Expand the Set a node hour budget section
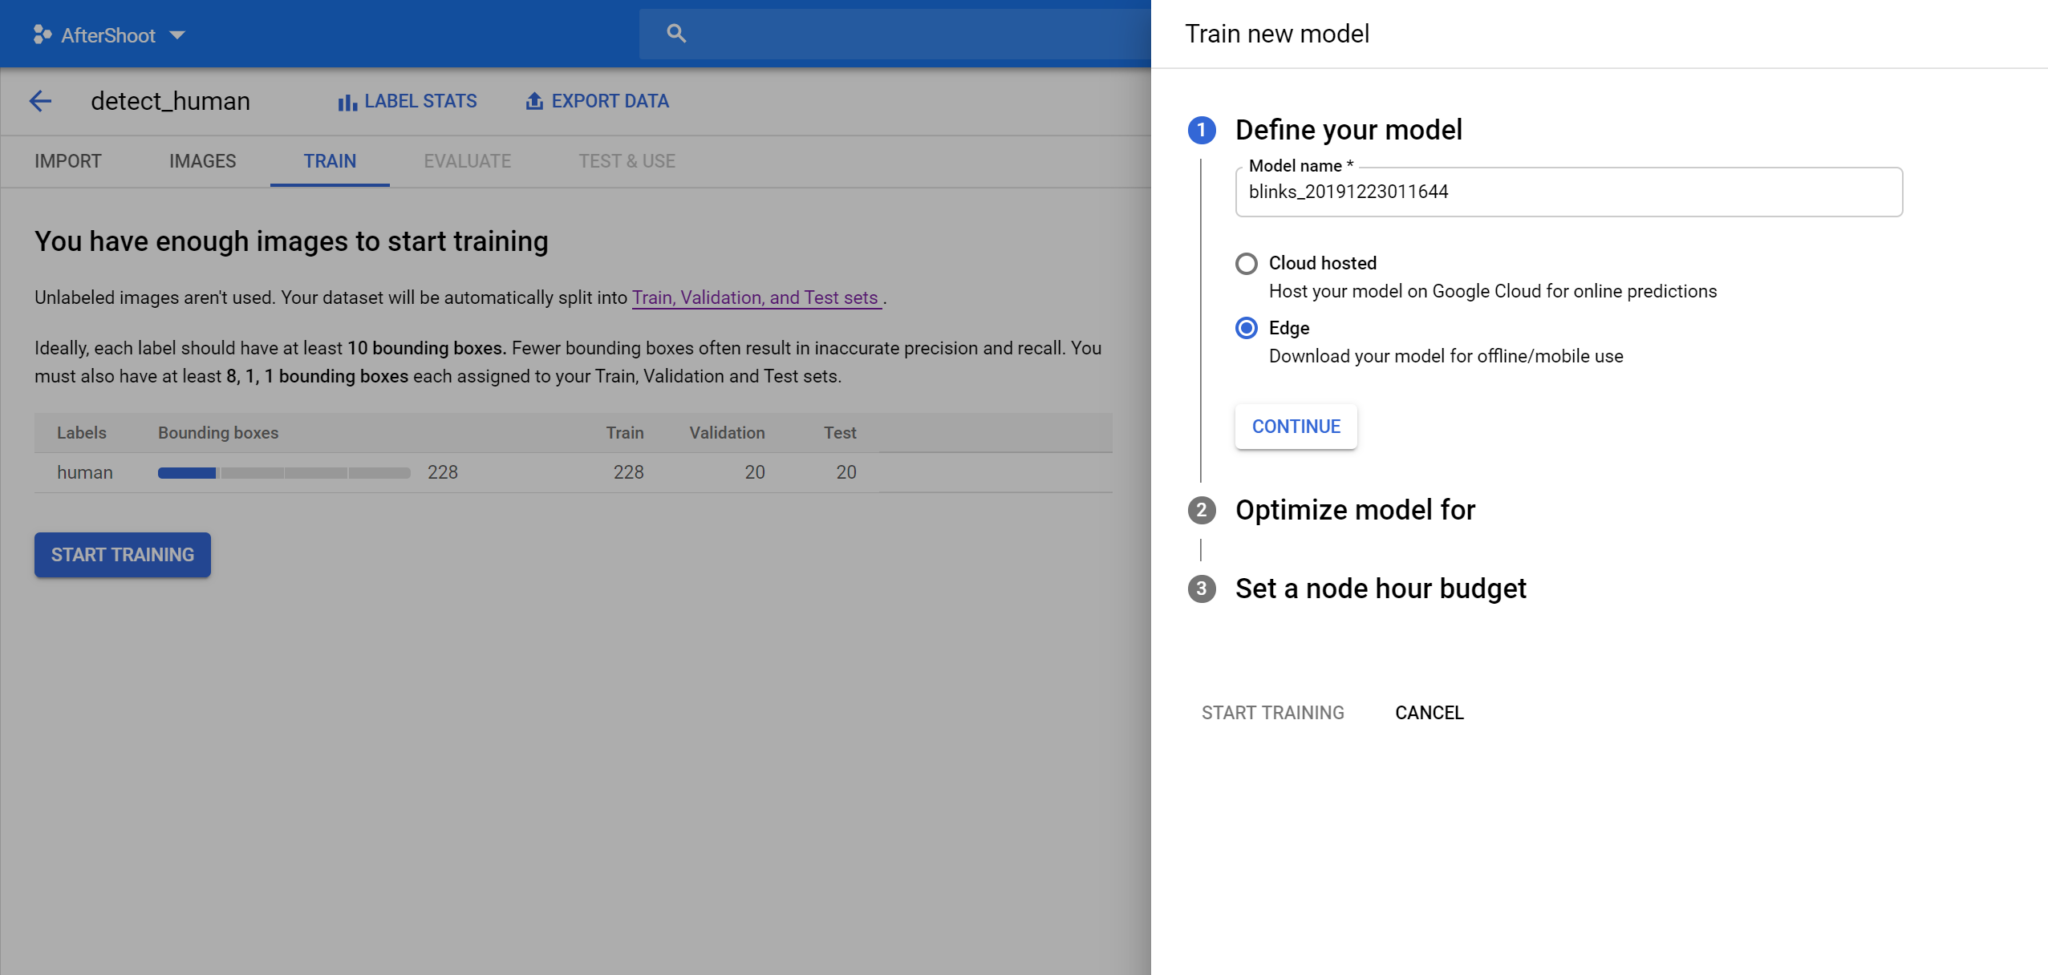 point(1380,589)
